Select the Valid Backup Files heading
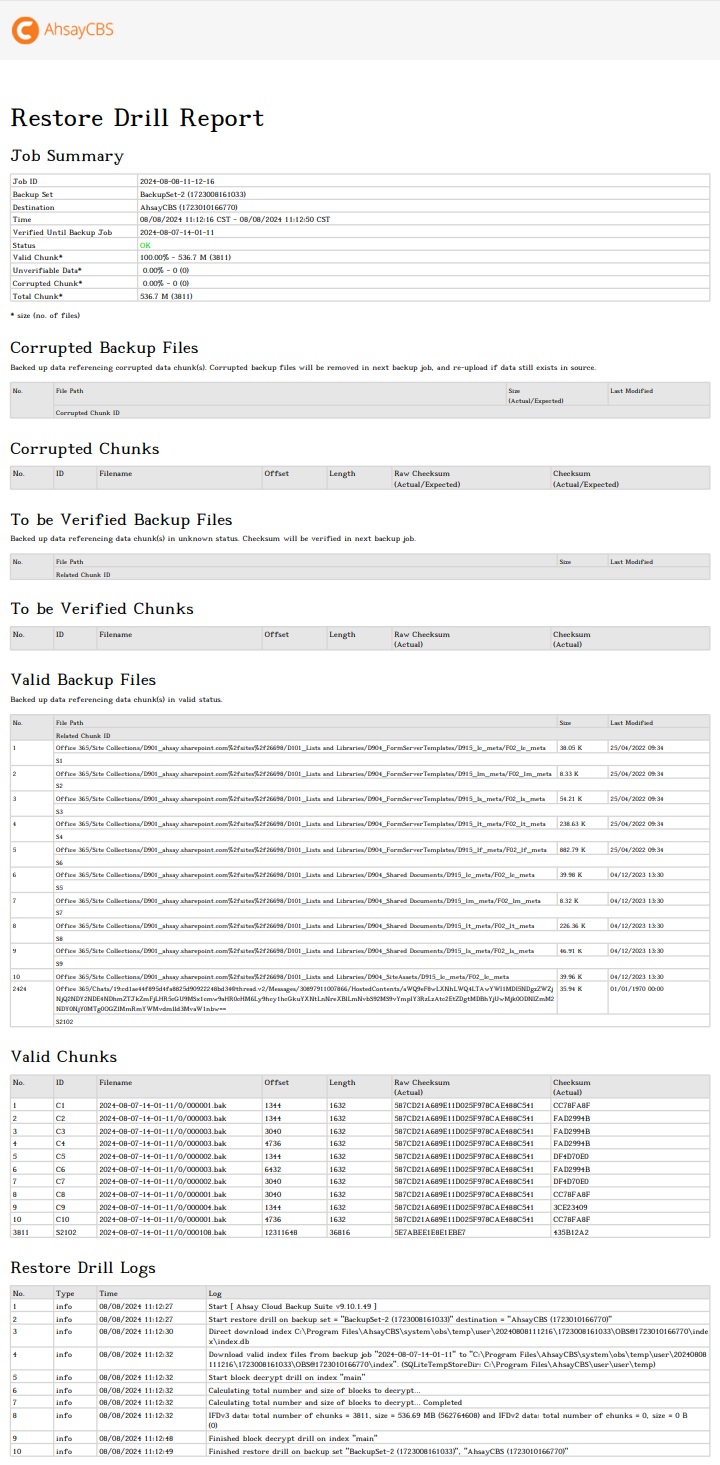This screenshot has width=720, height=1465. 83,680
